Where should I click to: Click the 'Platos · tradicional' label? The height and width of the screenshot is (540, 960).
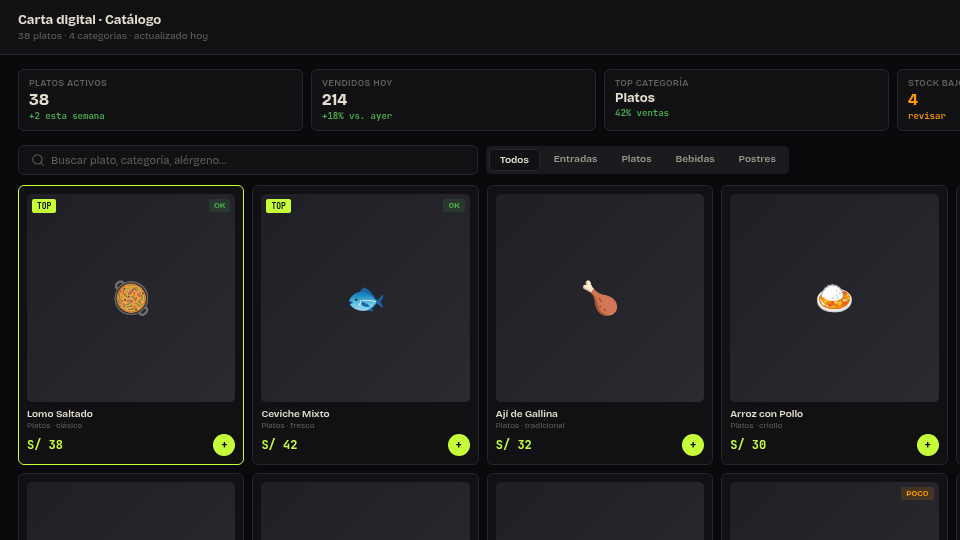tap(530, 426)
